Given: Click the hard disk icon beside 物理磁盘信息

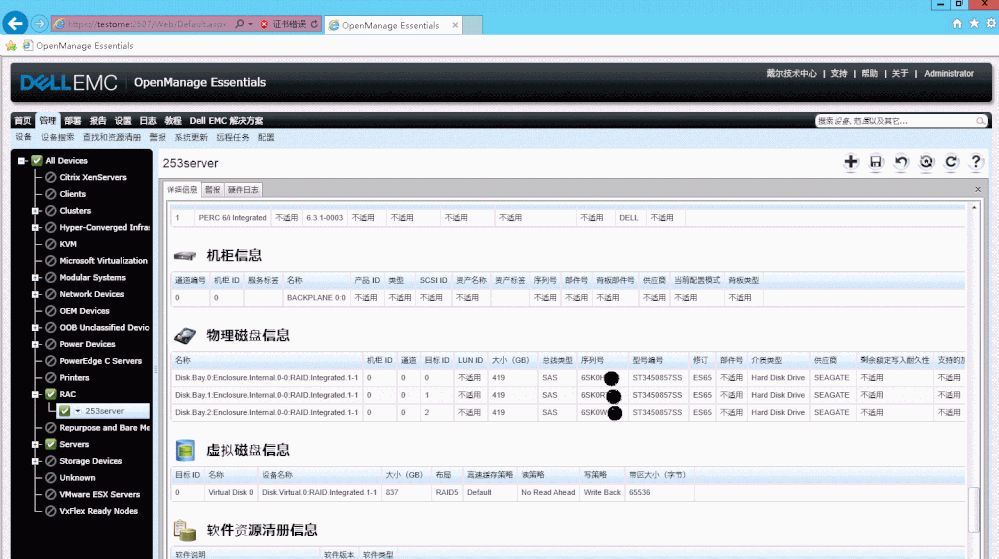Looking at the screenshot, I should point(185,335).
